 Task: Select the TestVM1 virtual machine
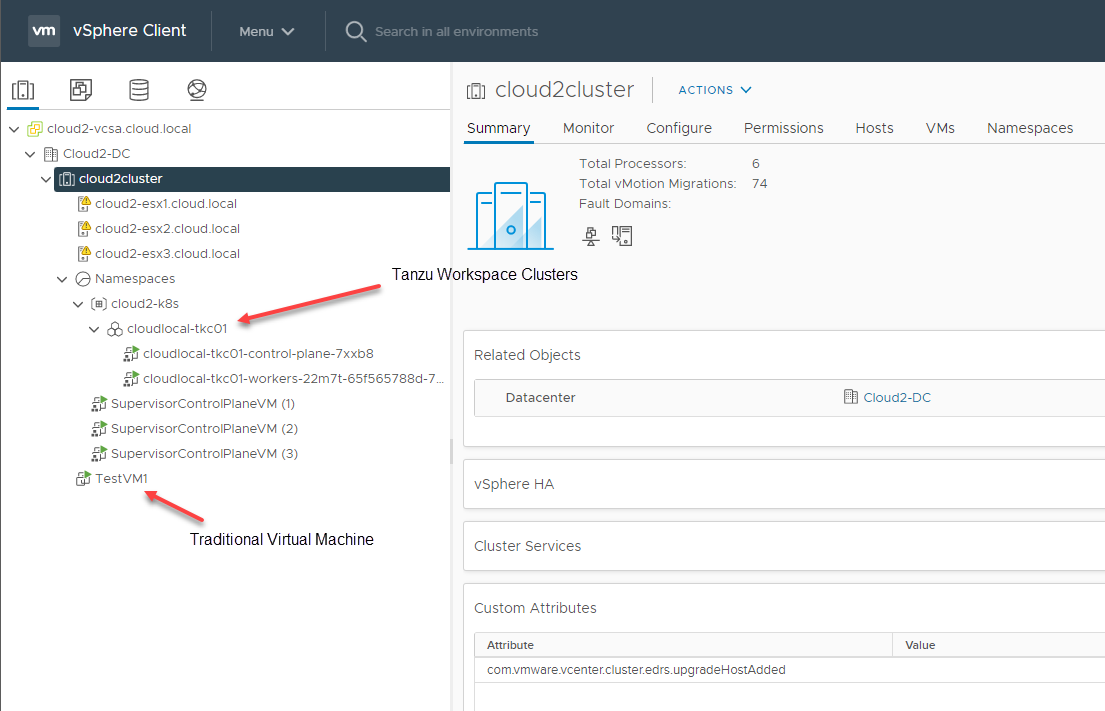[x=121, y=478]
